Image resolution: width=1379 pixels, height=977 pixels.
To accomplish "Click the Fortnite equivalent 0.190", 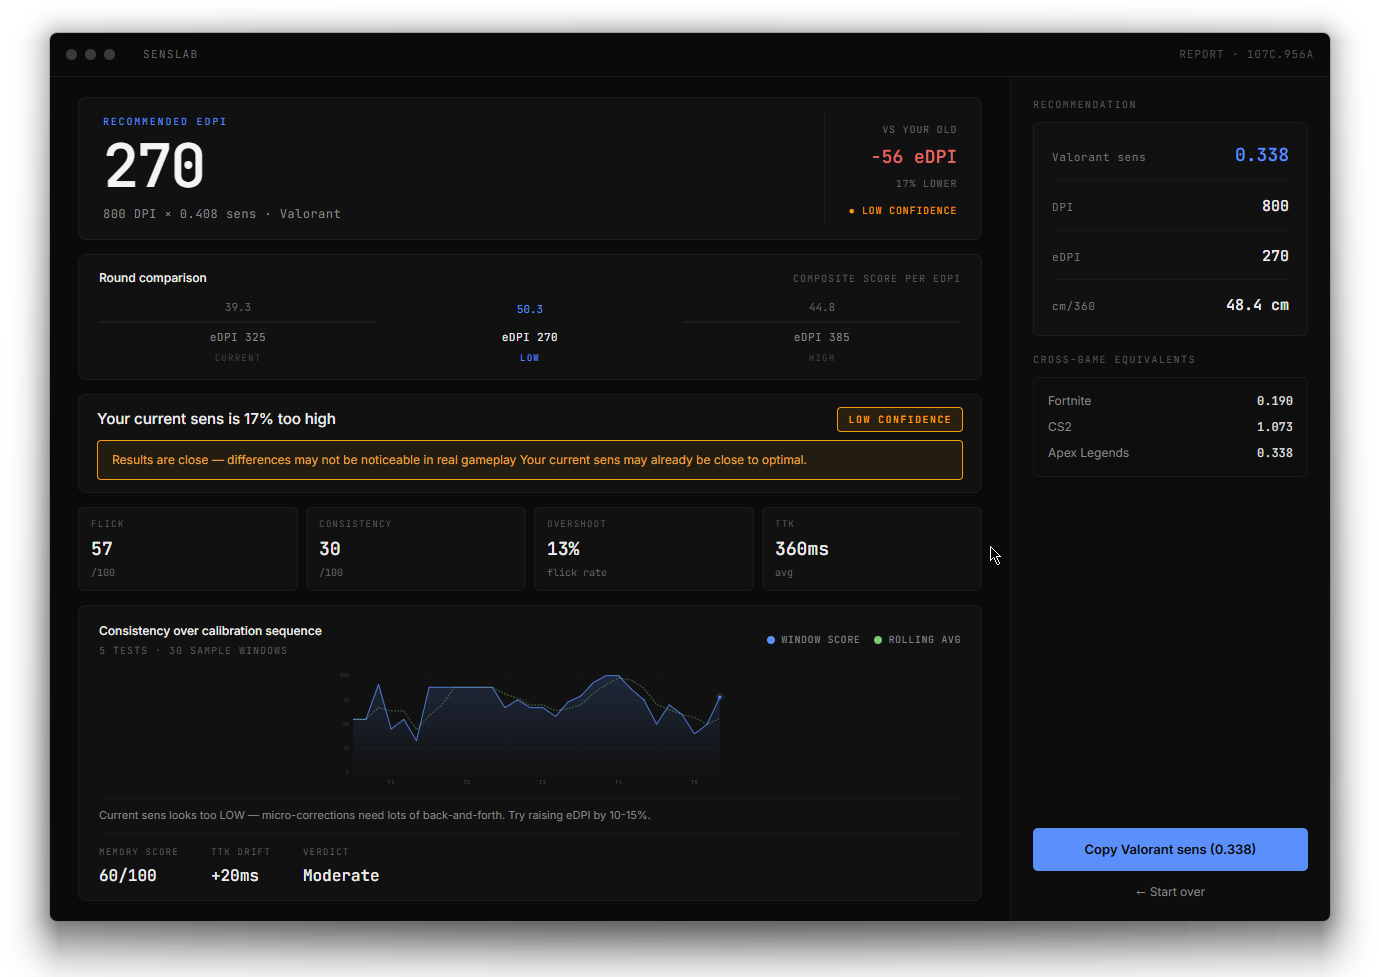I will [1274, 401].
